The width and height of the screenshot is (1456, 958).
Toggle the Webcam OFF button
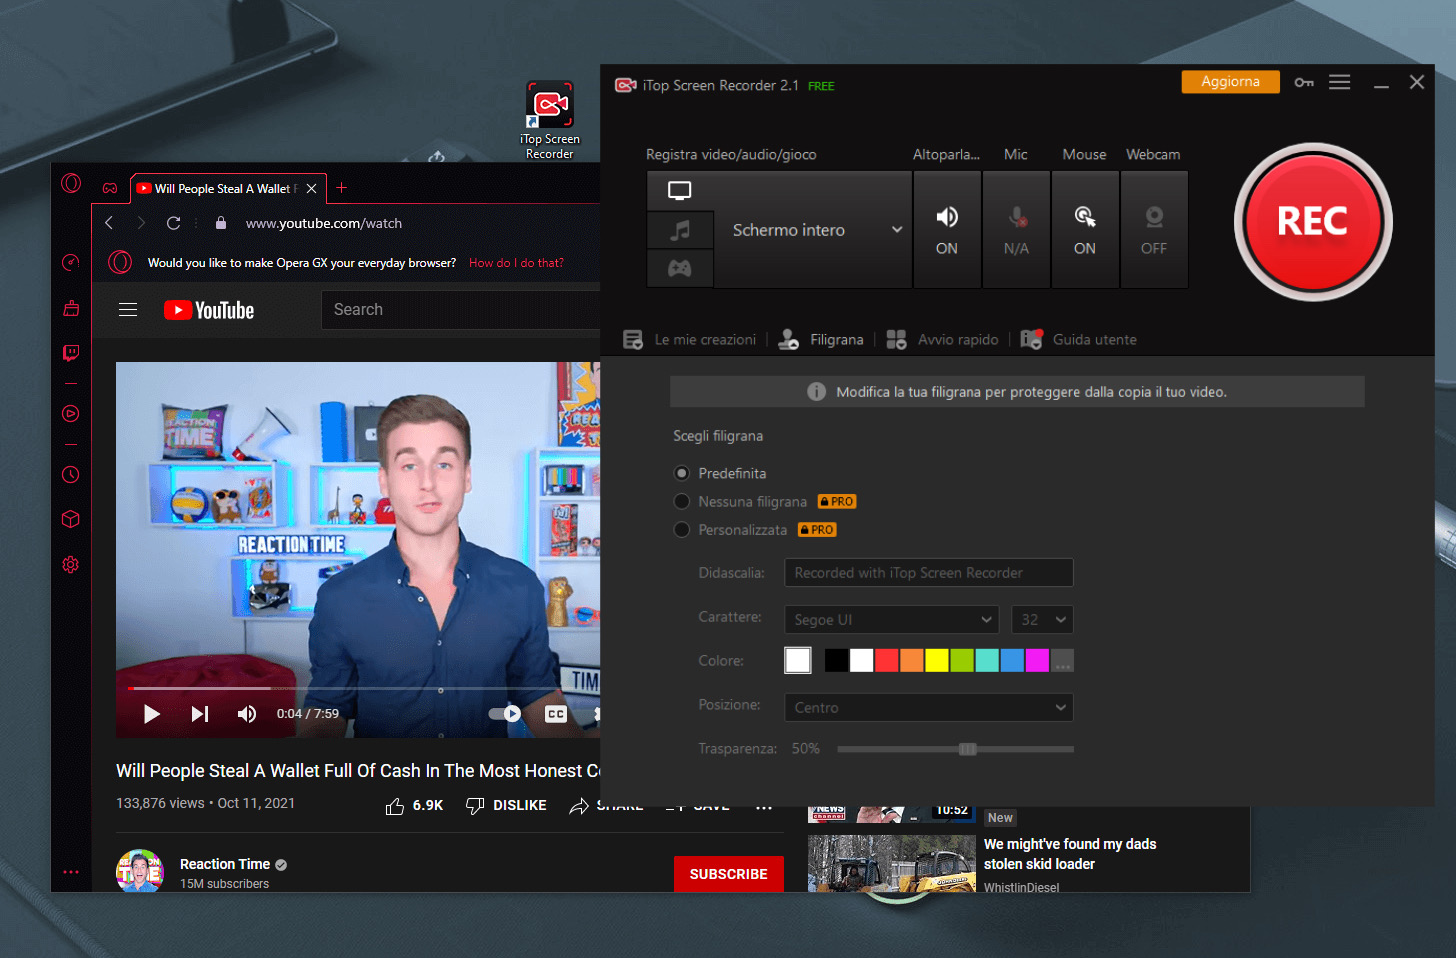coord(1154,230)
